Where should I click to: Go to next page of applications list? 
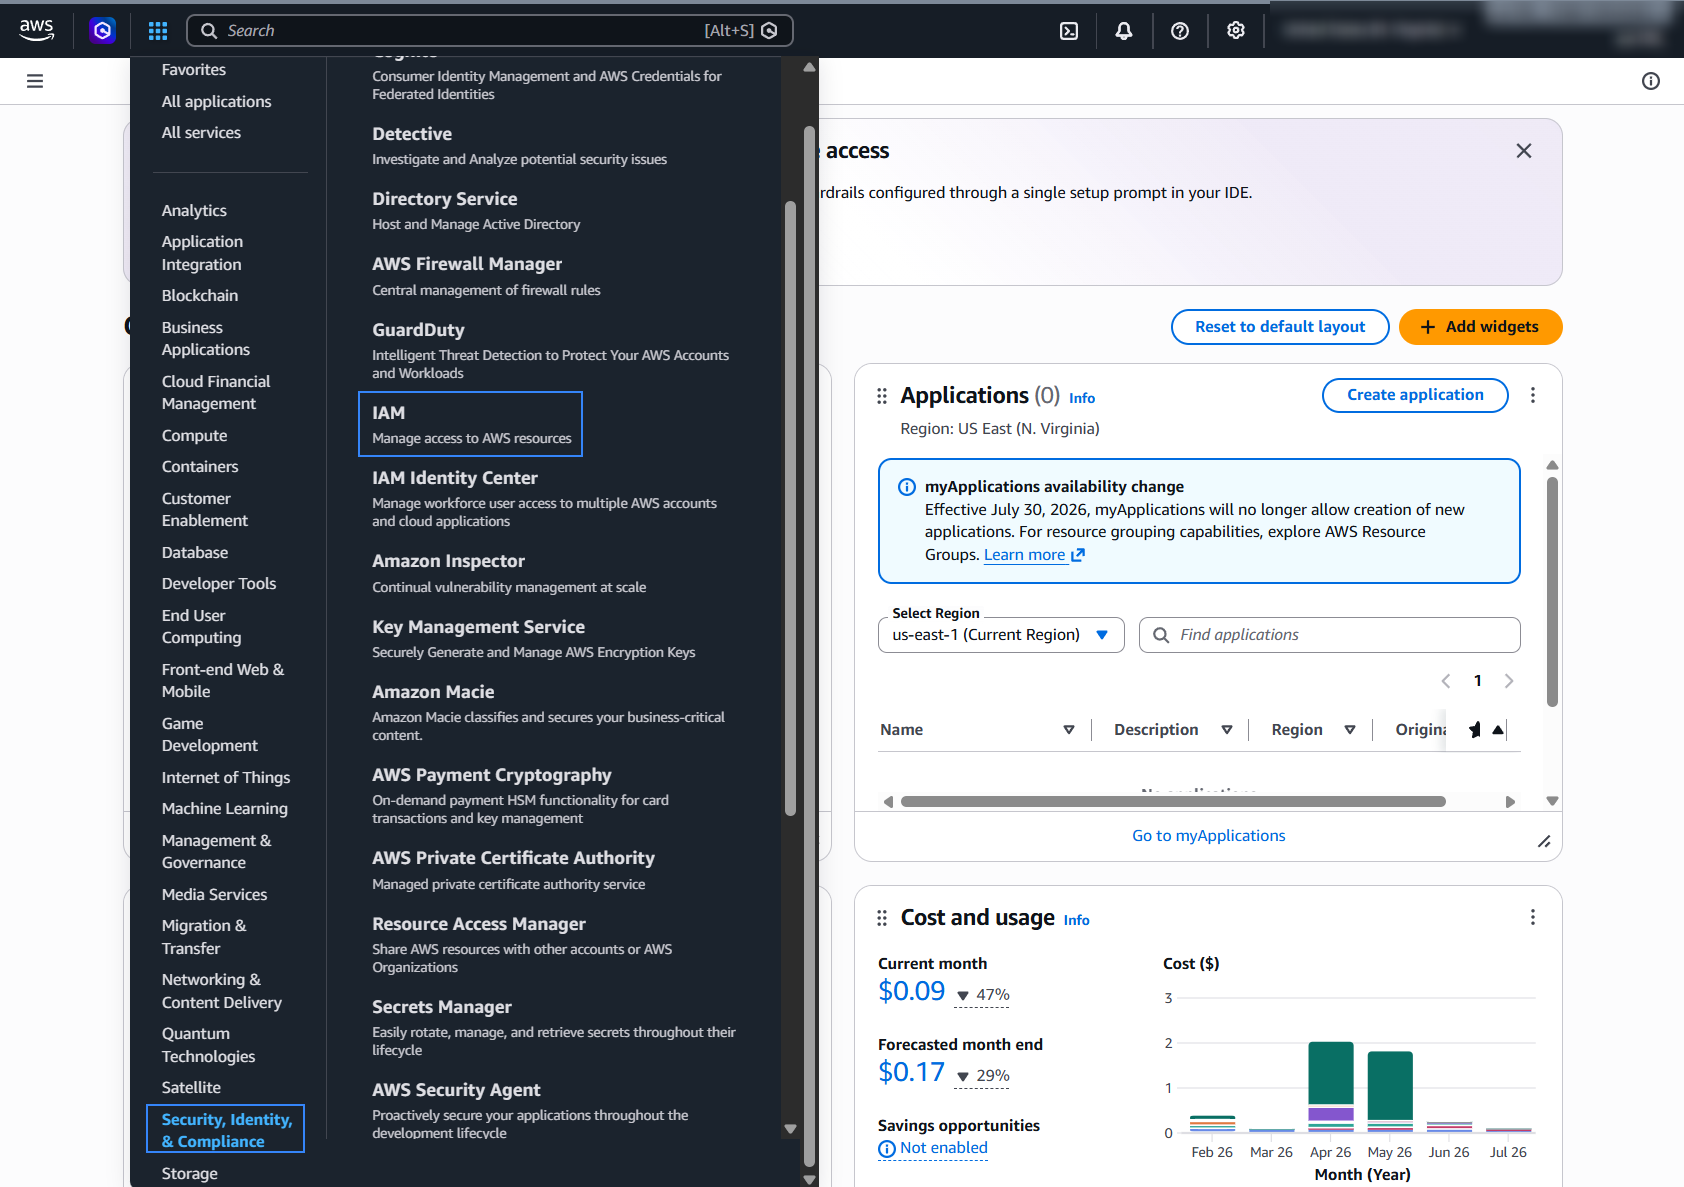tap(1509, 681)
